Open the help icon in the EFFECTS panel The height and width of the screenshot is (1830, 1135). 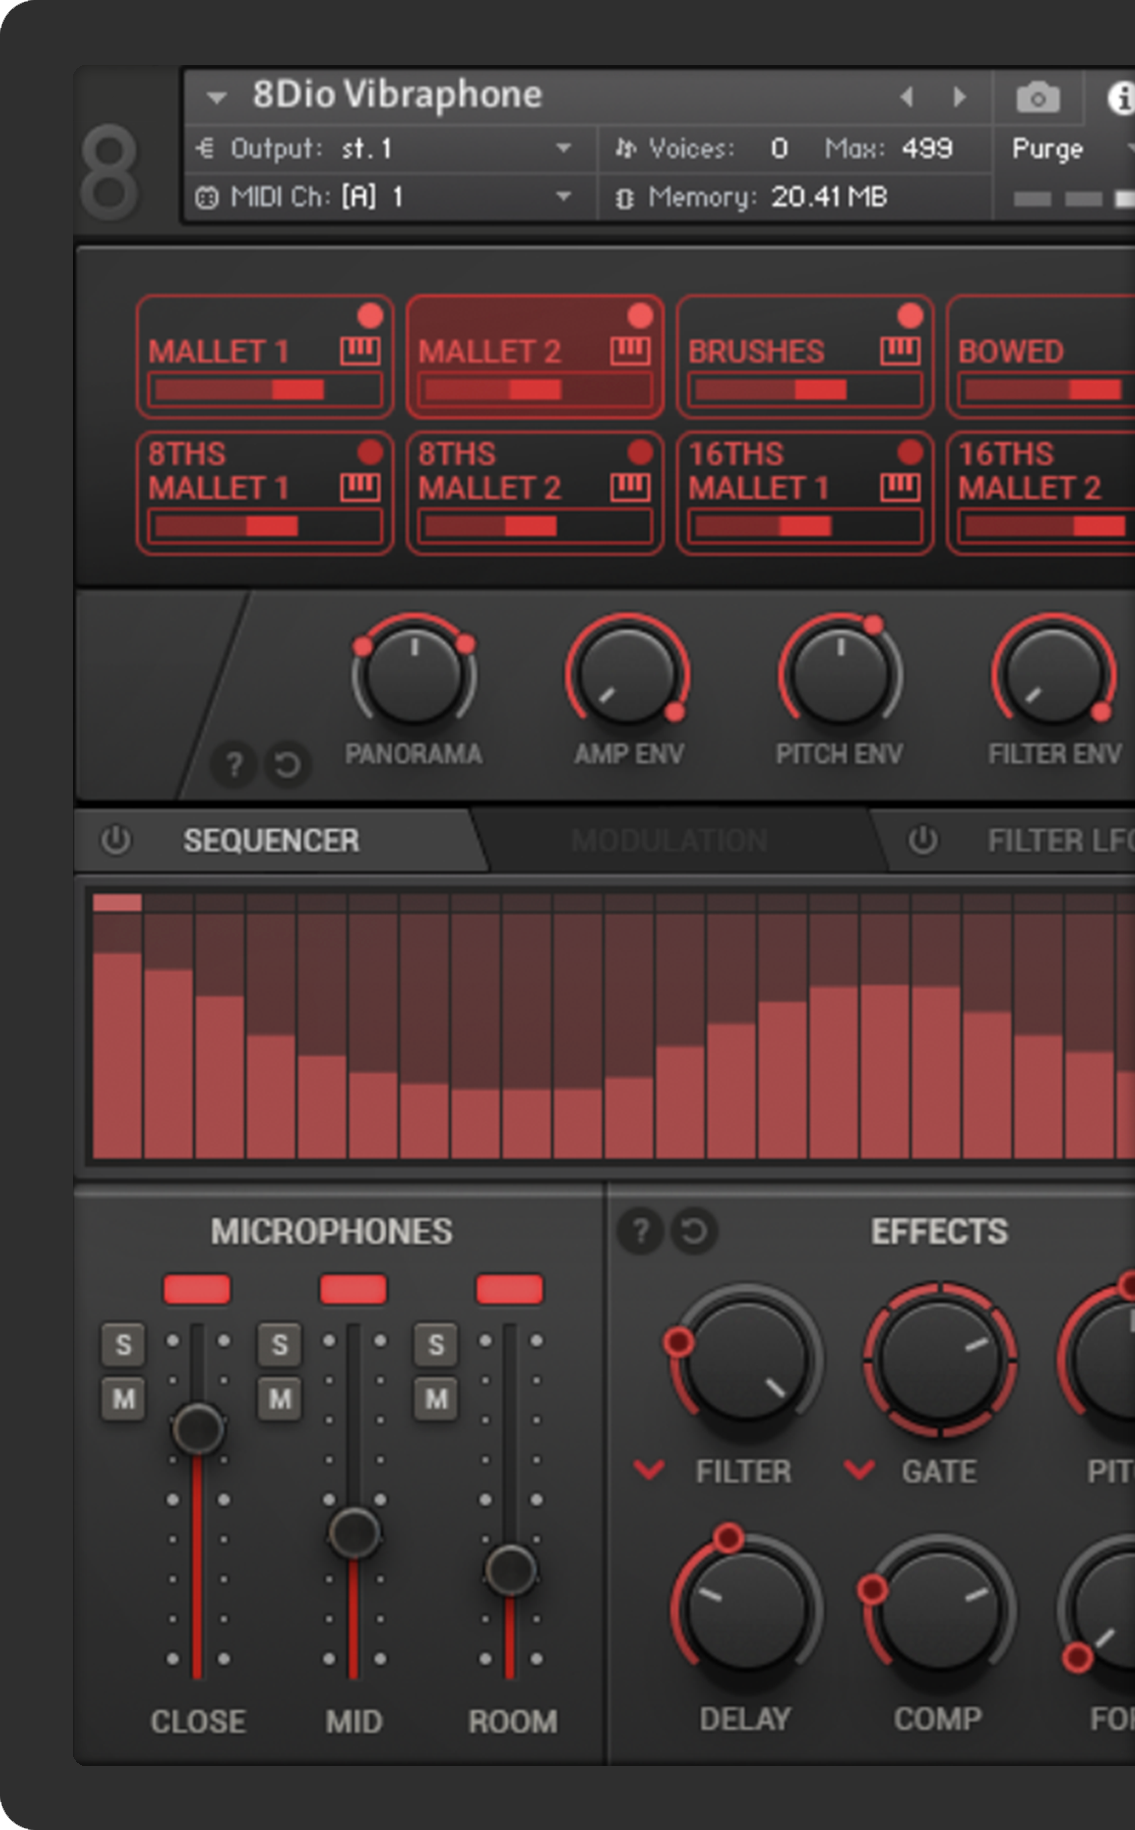pos(640,1231)
